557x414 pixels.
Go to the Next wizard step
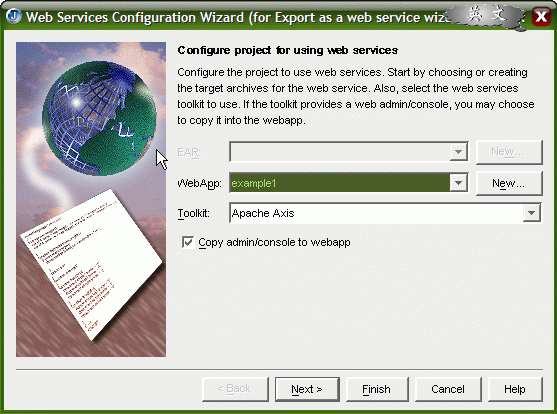coord(307,389)
